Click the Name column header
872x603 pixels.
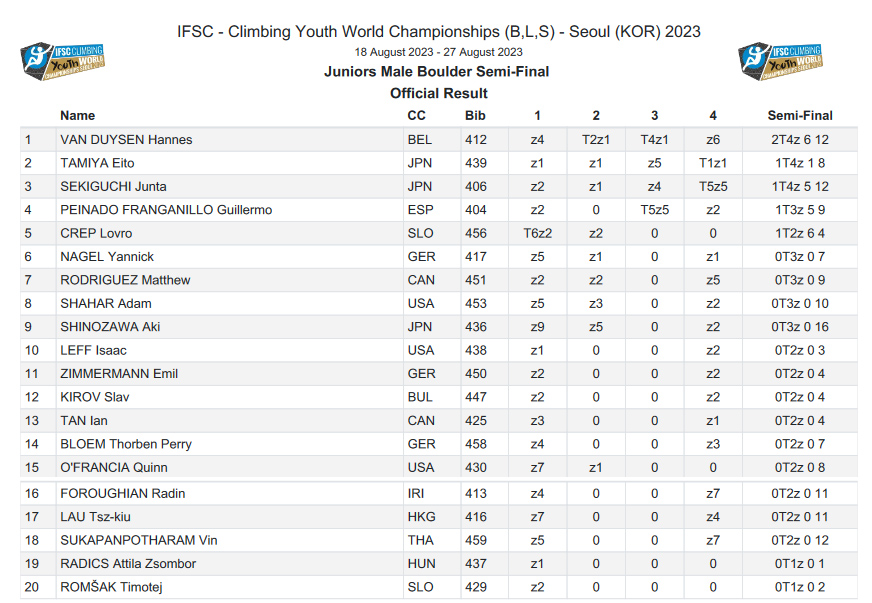[x=78, y=116]
